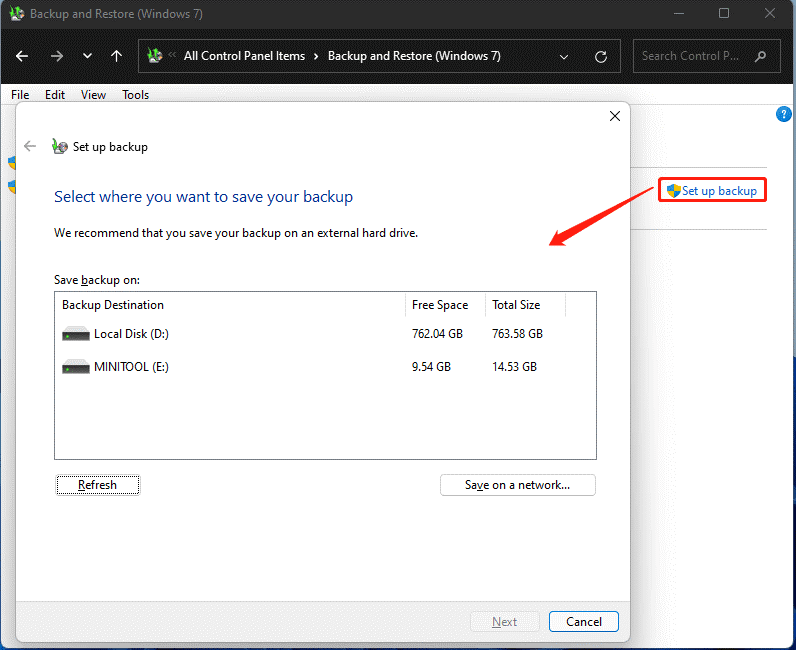Select the MINITOOL (E:) drive icon

coord(76,367)
